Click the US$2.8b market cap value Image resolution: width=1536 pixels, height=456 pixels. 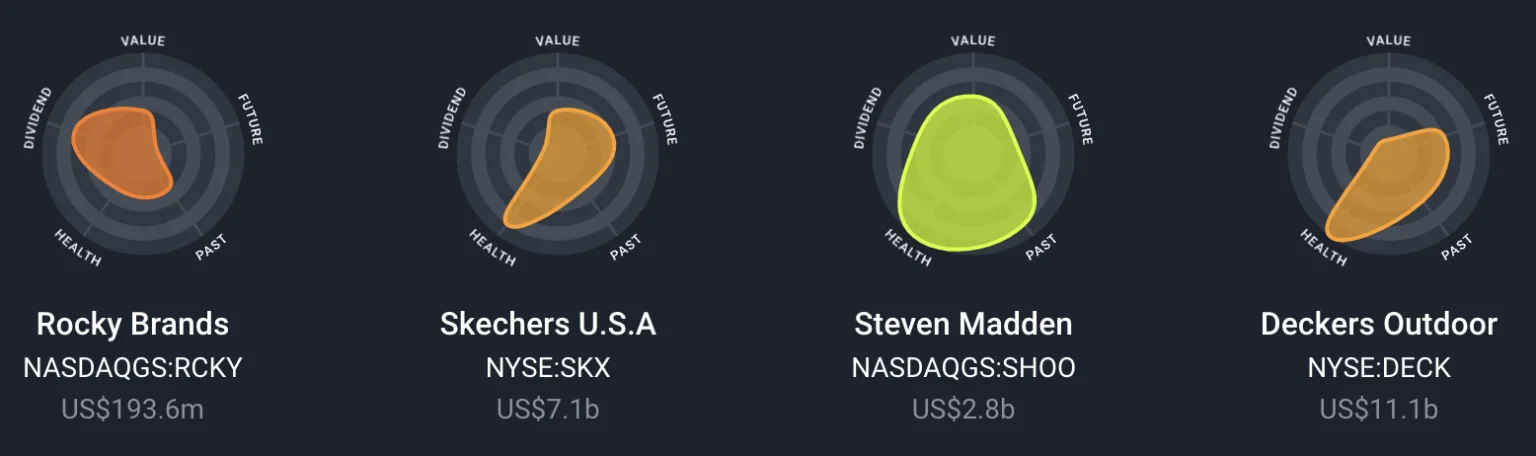tap(963, 409)
